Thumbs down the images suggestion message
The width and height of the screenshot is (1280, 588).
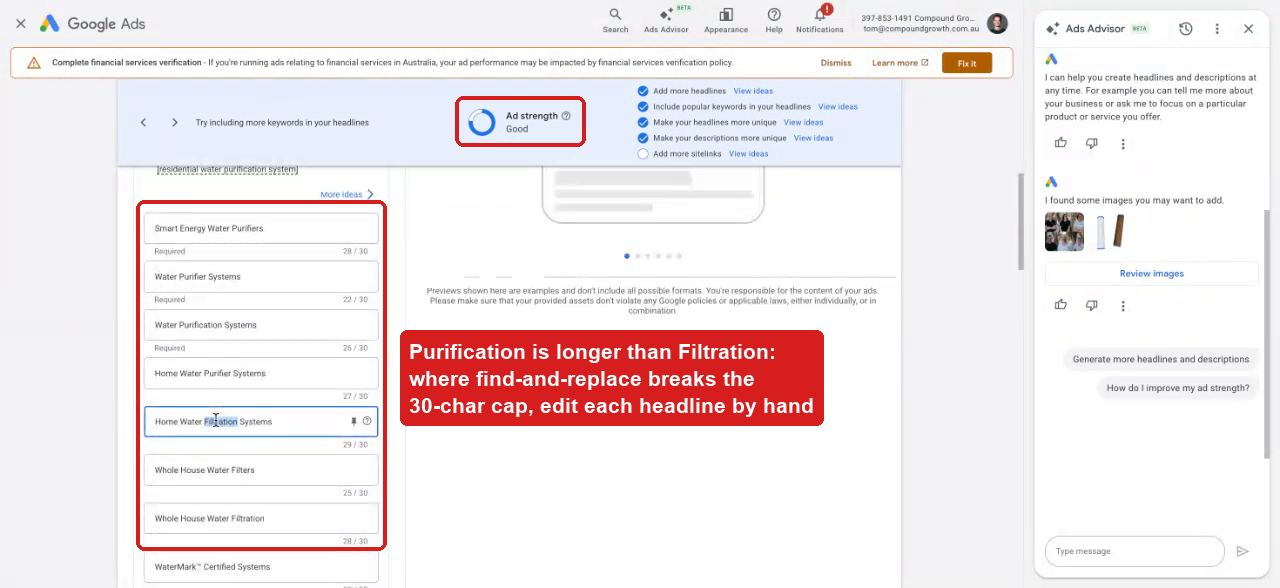click(x=1092, y=305)
